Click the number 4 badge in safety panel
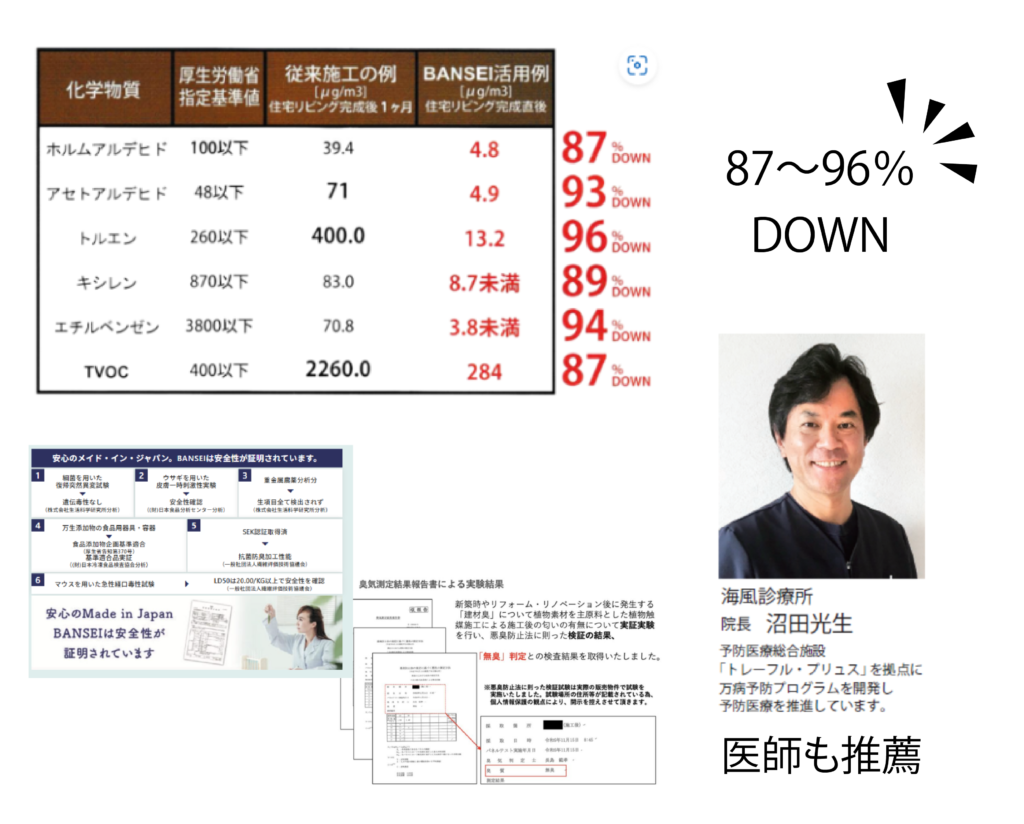 (x=37, y=525)
